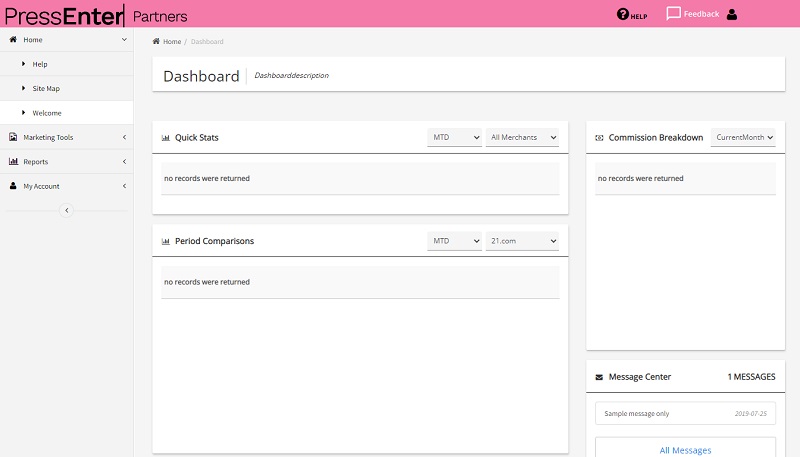Click the Marketing Tools image icon
800x457 pixels.
pos(13,137)
